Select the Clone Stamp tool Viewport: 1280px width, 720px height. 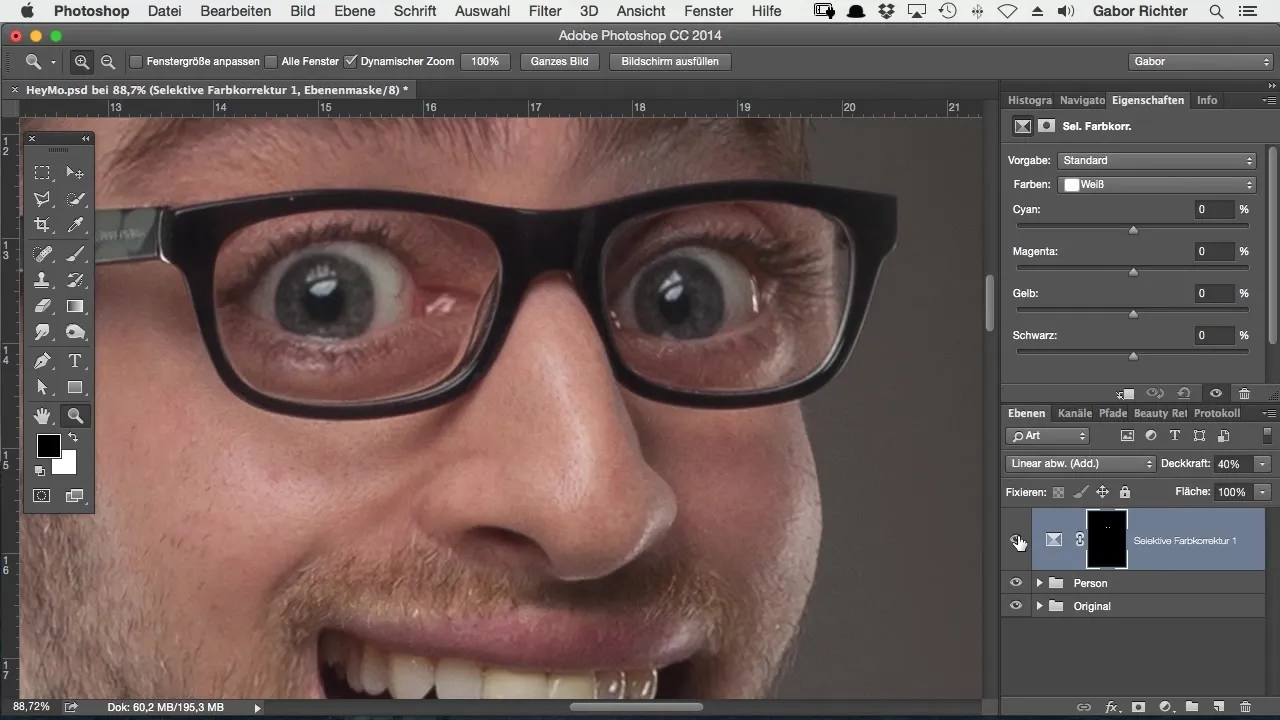coord(43,280)
